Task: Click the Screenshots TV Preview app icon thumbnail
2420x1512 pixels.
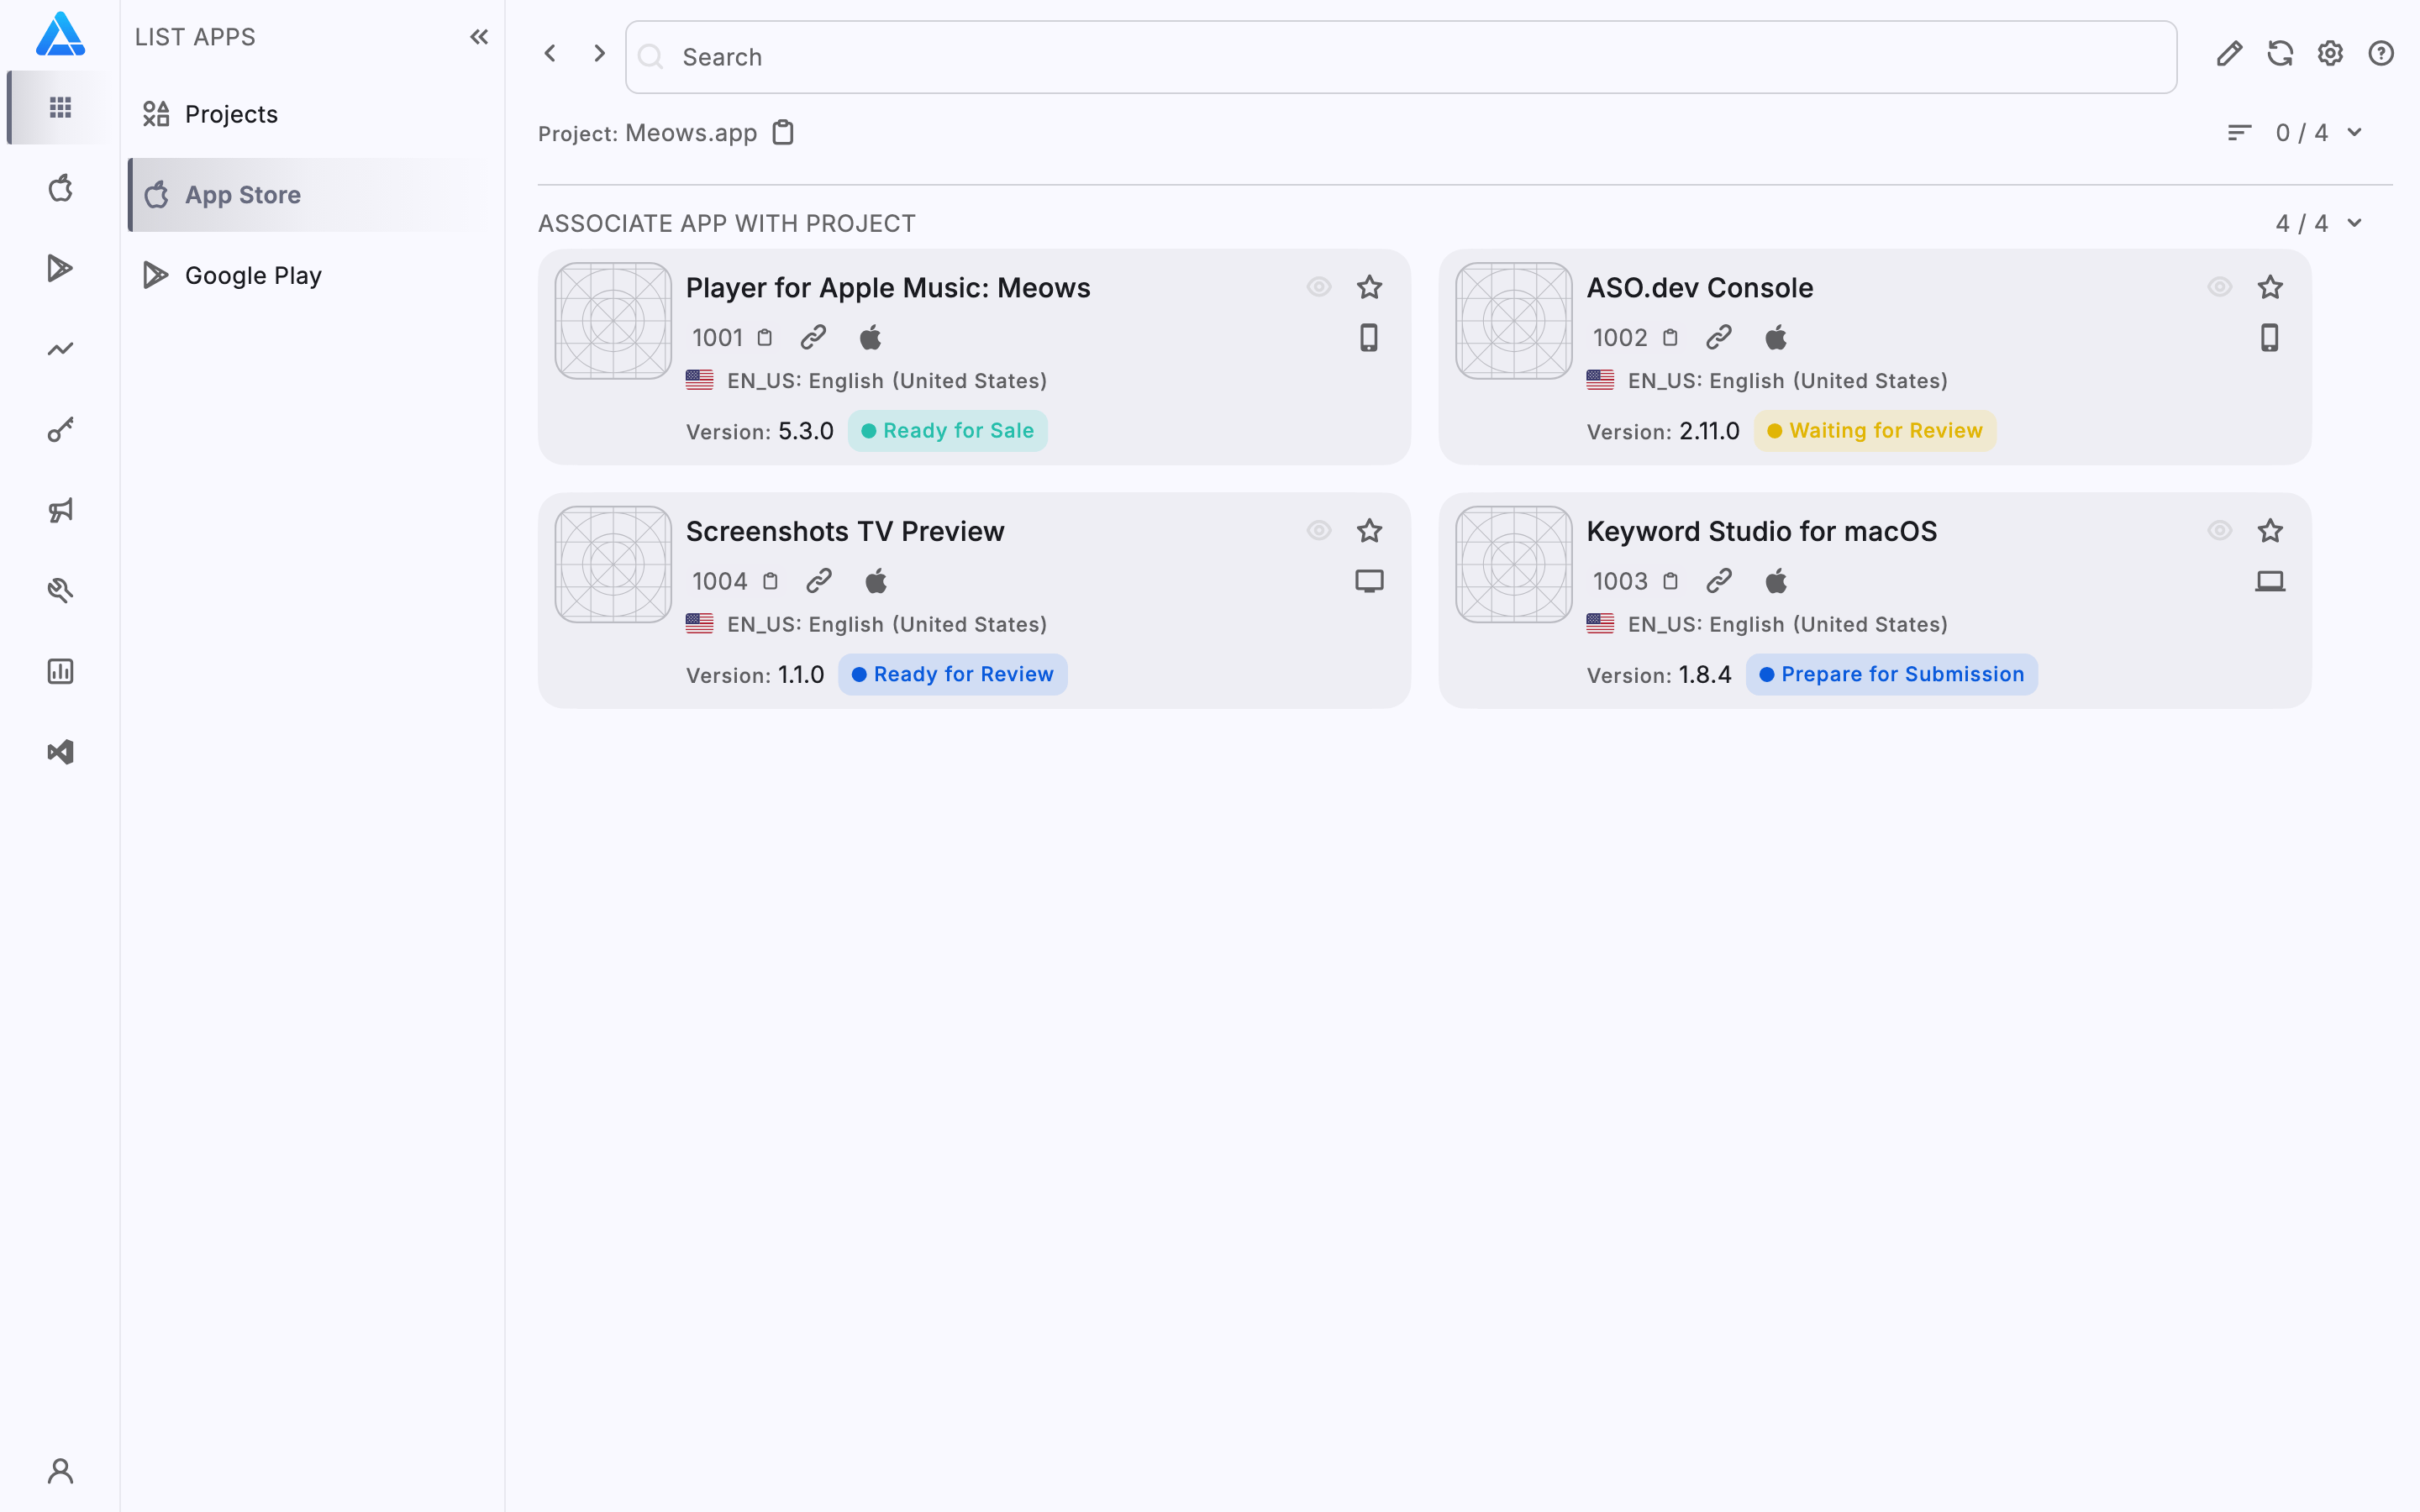Action: point(613,564)
